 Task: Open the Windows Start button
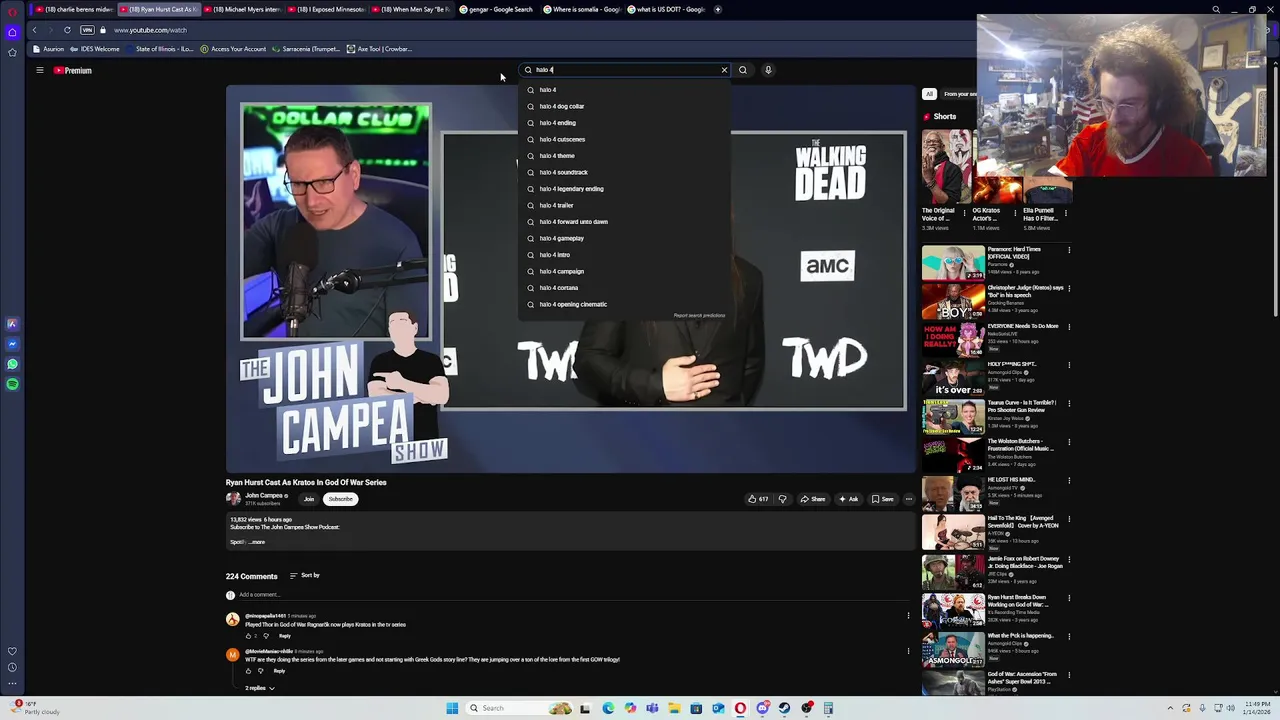(452, 708)
